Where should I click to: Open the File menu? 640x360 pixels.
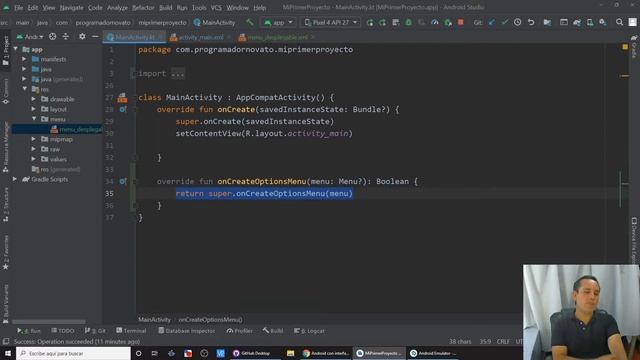18,7
